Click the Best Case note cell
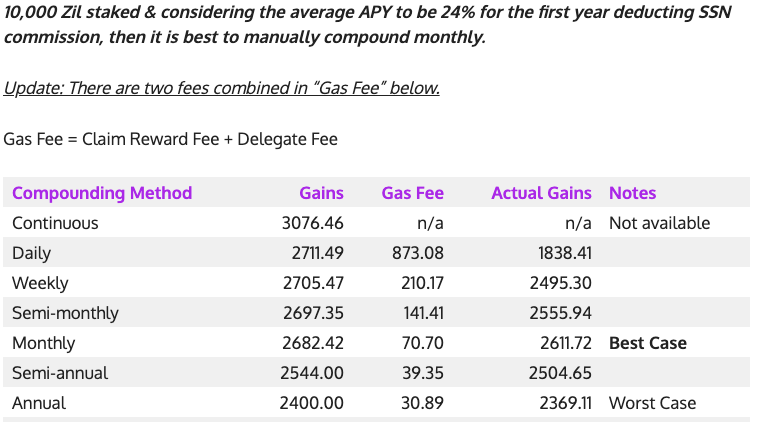Image resolution: width=761 pixels, height=430 pixels. (x=648, y=343)
